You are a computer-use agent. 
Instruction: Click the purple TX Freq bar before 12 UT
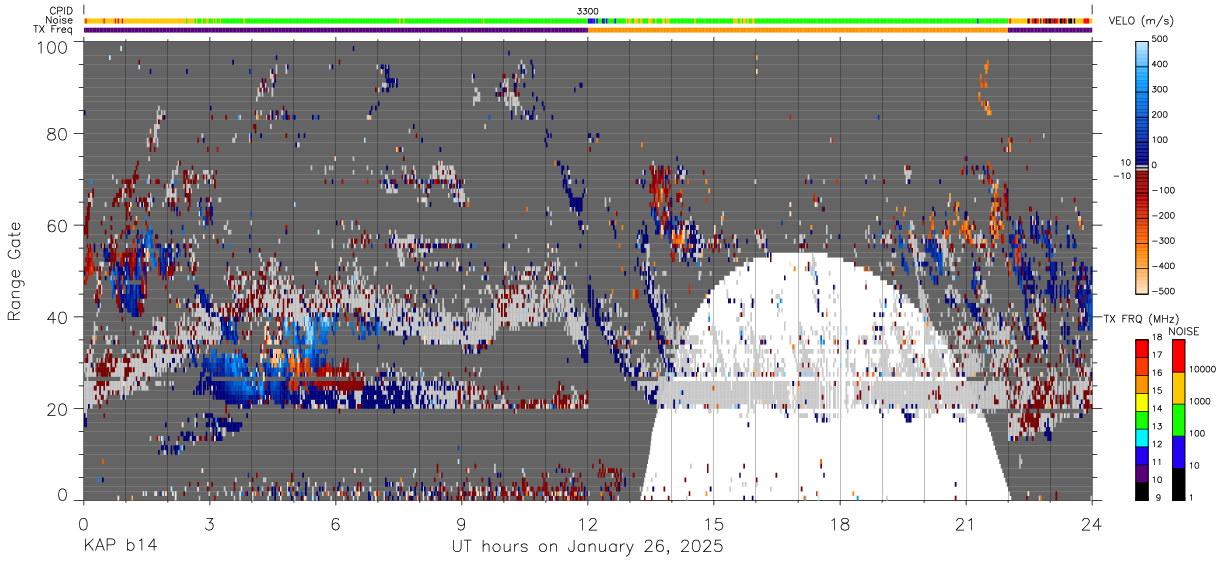coord(335,30)
